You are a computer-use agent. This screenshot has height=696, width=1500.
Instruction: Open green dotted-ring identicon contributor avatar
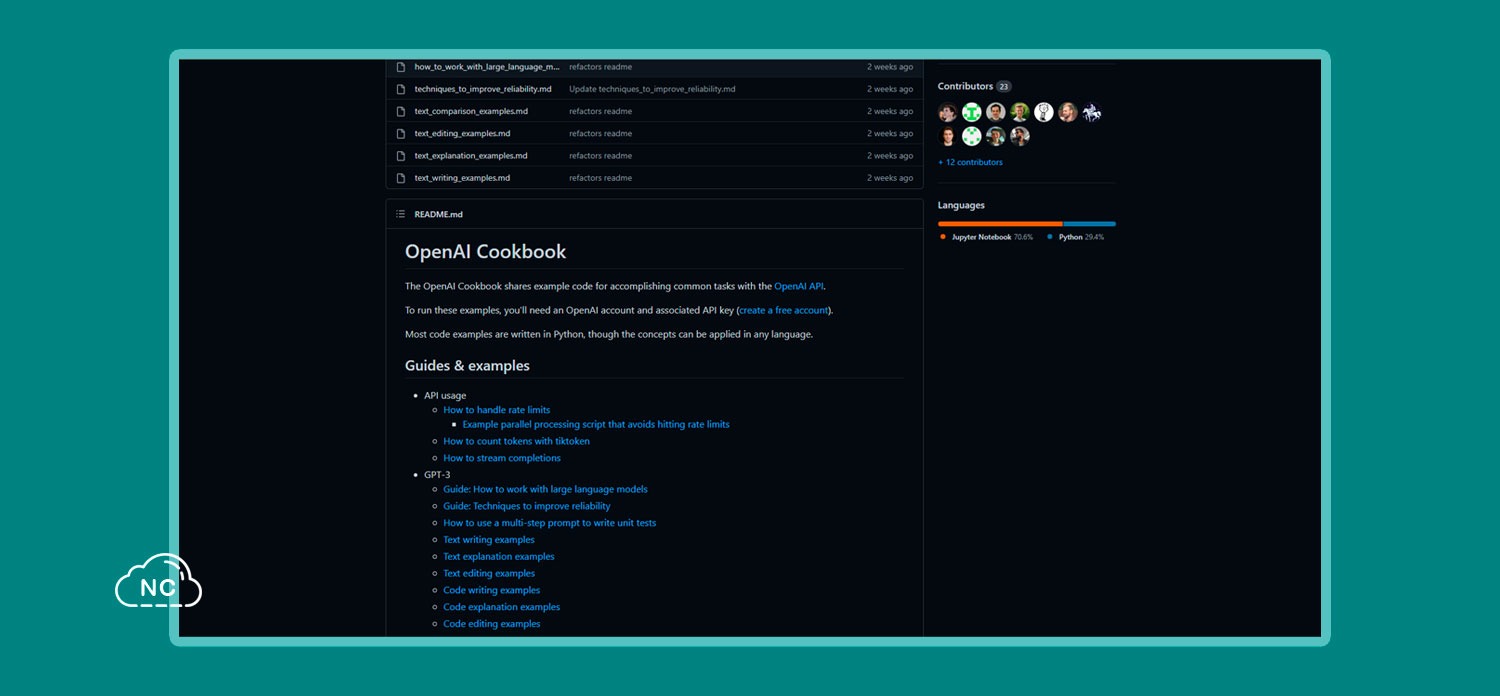972,136
